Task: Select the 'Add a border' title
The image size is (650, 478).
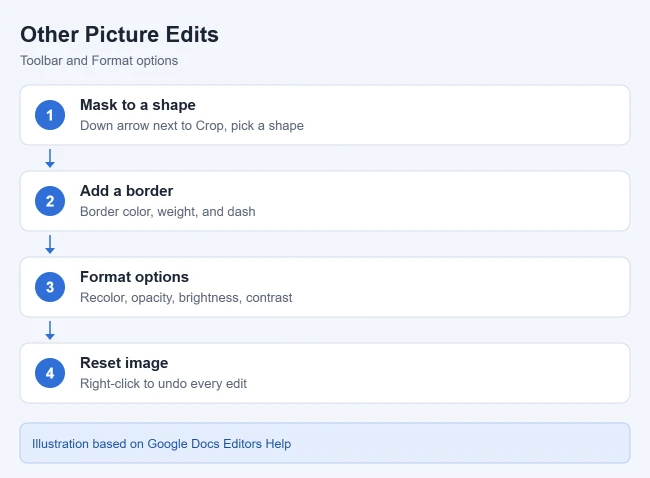Action: 126,191
